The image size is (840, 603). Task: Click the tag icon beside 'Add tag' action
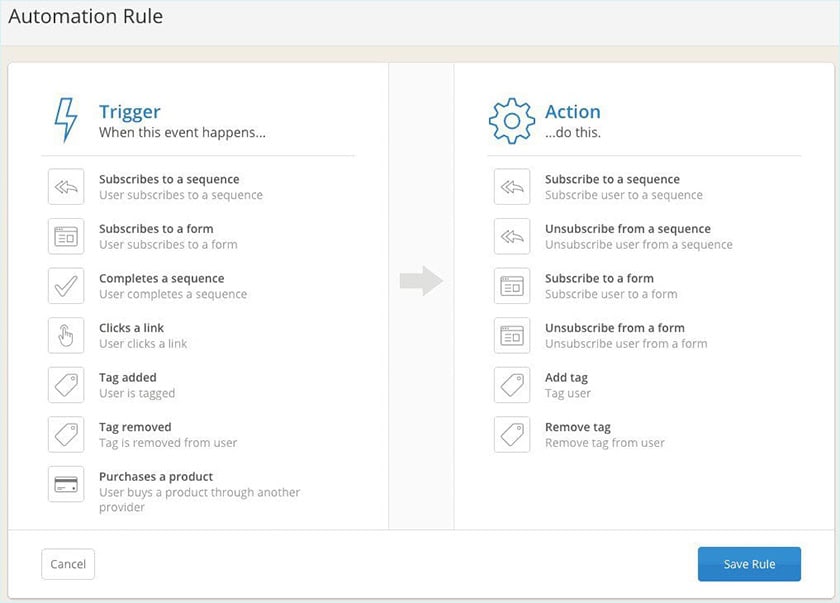coord(512,385)
